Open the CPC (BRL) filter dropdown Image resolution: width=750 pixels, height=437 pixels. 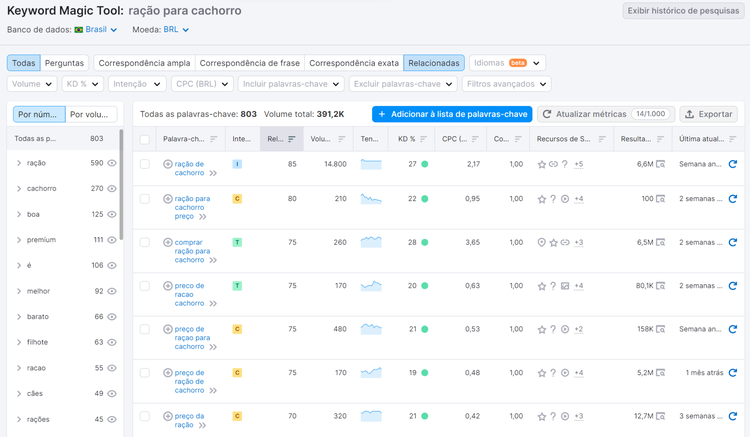point(202,84)
